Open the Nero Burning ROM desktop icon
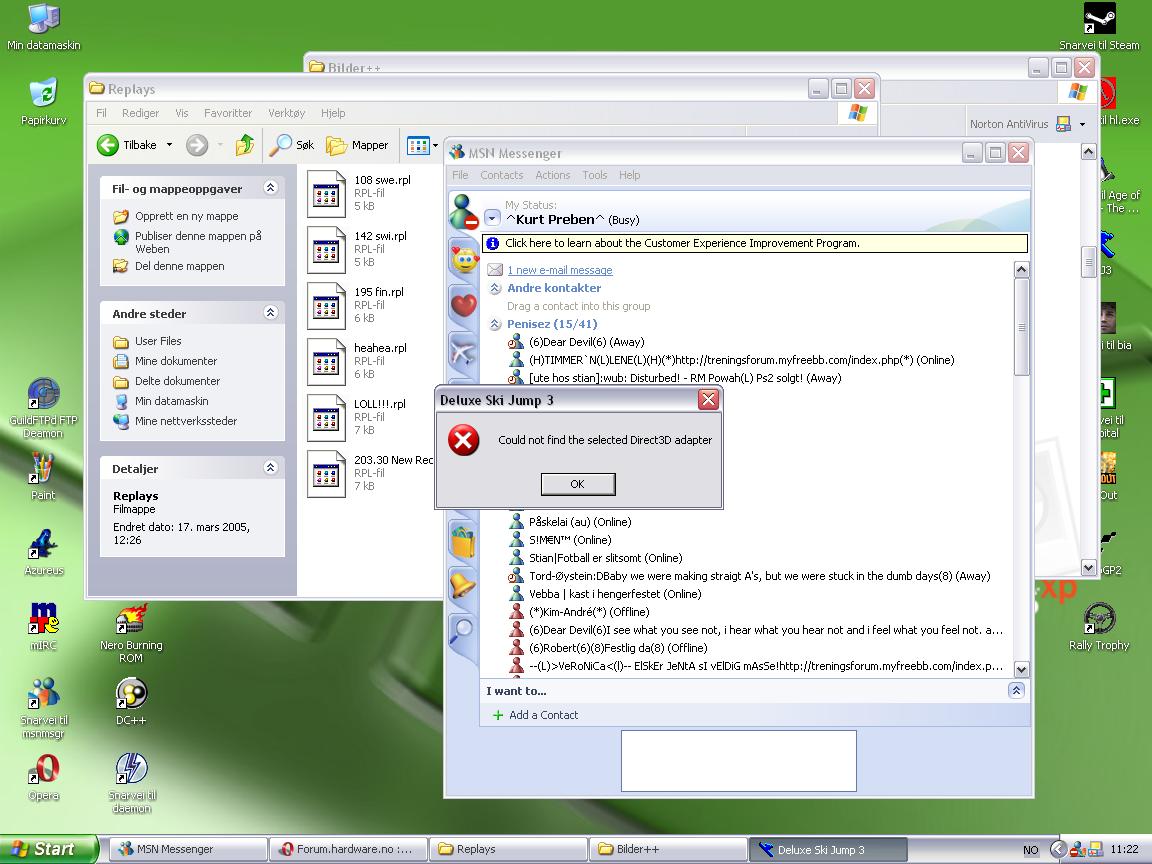The width and height of the screenshot is (1152, 864). click(x=131, y=633)
